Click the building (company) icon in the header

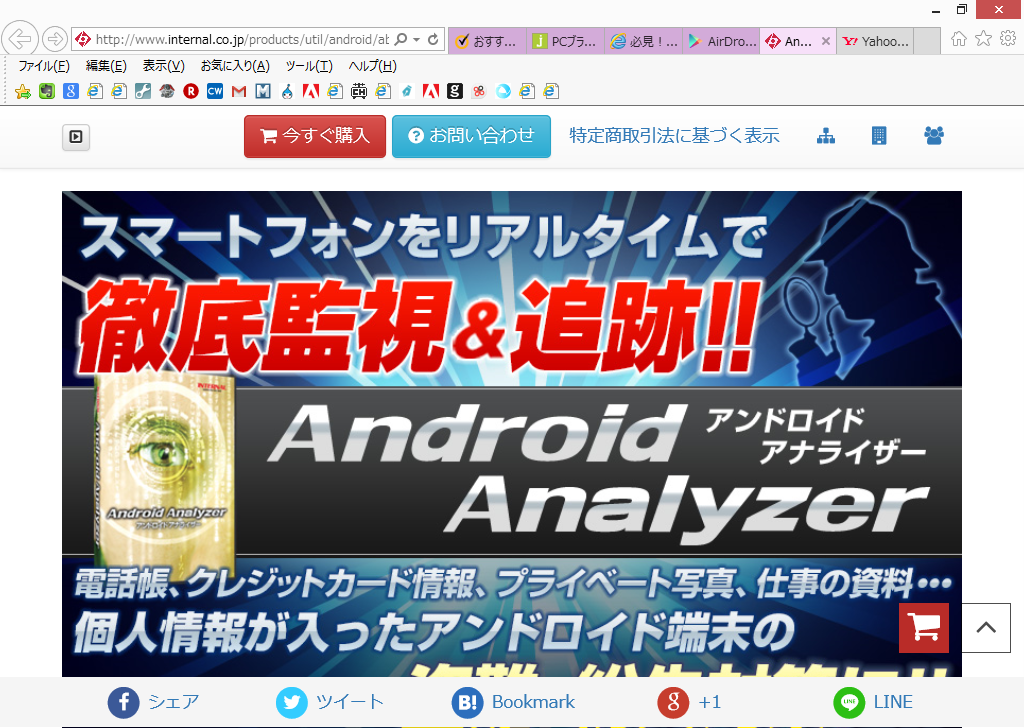pyautogui.click(x=879, y=136)
